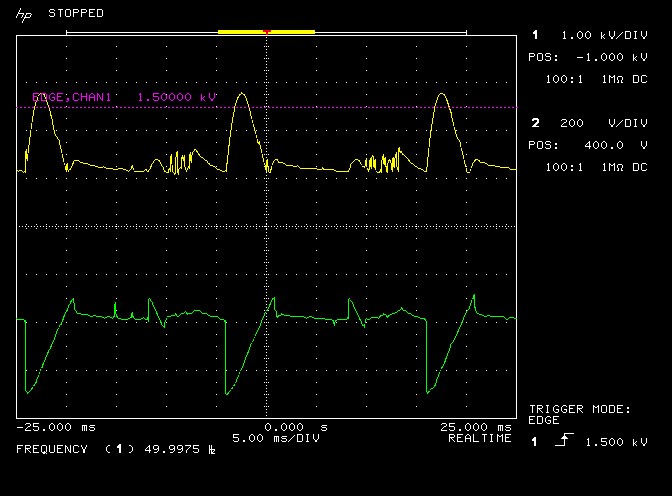The height and width of the screenshot is (496, 672).
Task: Click 'FREQUENCY (1) 49.9975 Hz' measurement
Action: point(116,449)
